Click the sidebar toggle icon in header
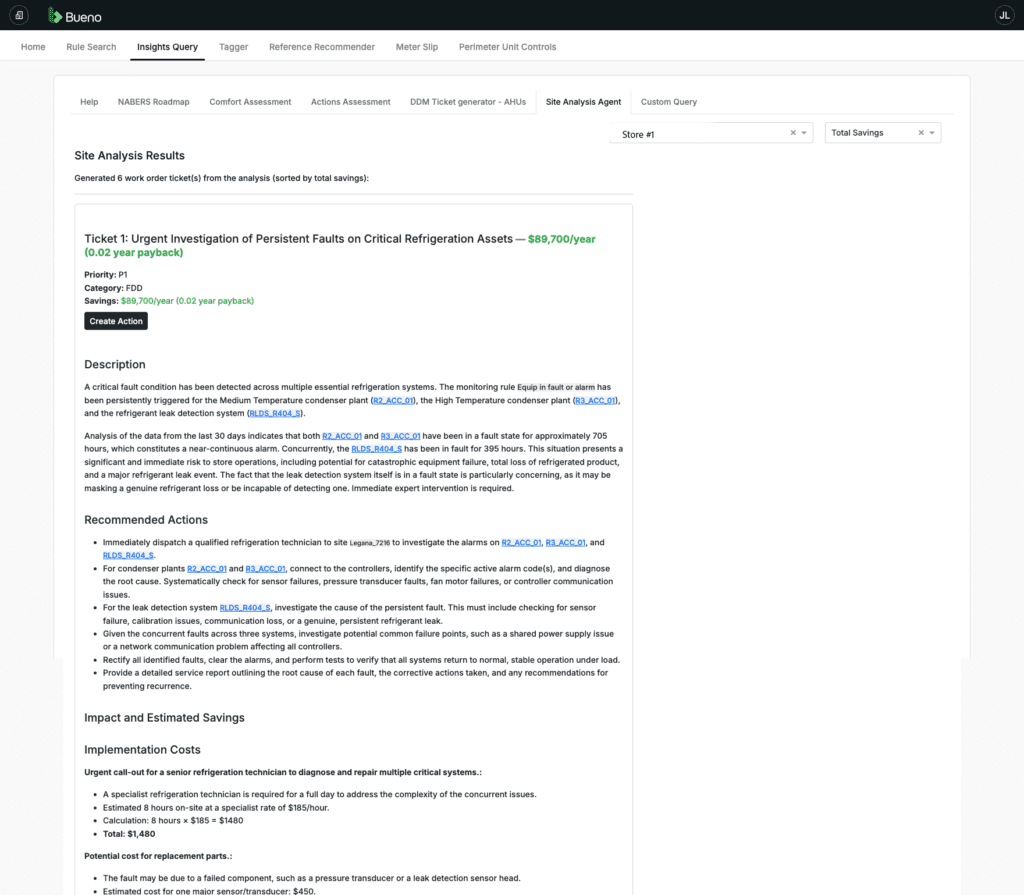Screen dimensions: 1024x895 (19, 15)
